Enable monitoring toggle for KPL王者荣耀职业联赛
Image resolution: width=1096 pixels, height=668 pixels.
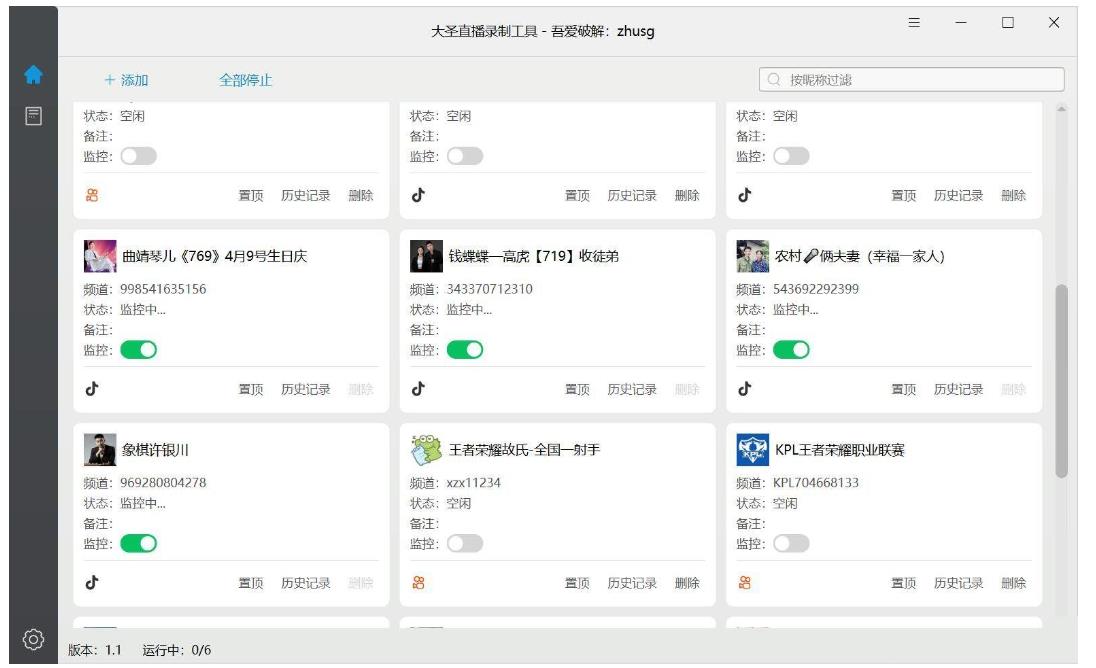[x=791, y=544]
